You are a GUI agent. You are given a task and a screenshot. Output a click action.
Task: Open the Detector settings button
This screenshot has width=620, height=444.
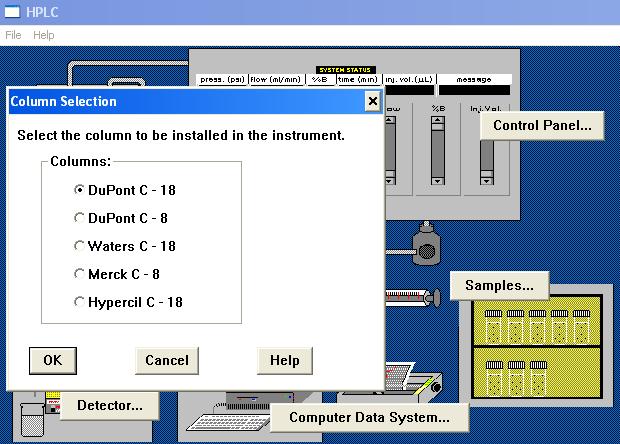[110, 406]
